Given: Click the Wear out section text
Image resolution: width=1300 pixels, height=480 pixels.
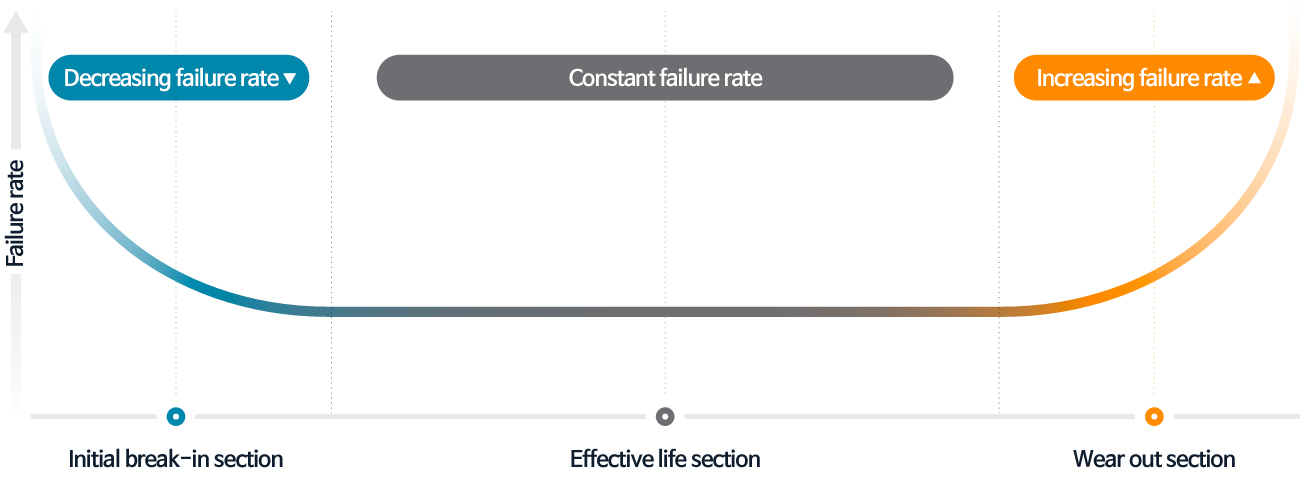Looking at the screenshot, I should (1154, 459).
